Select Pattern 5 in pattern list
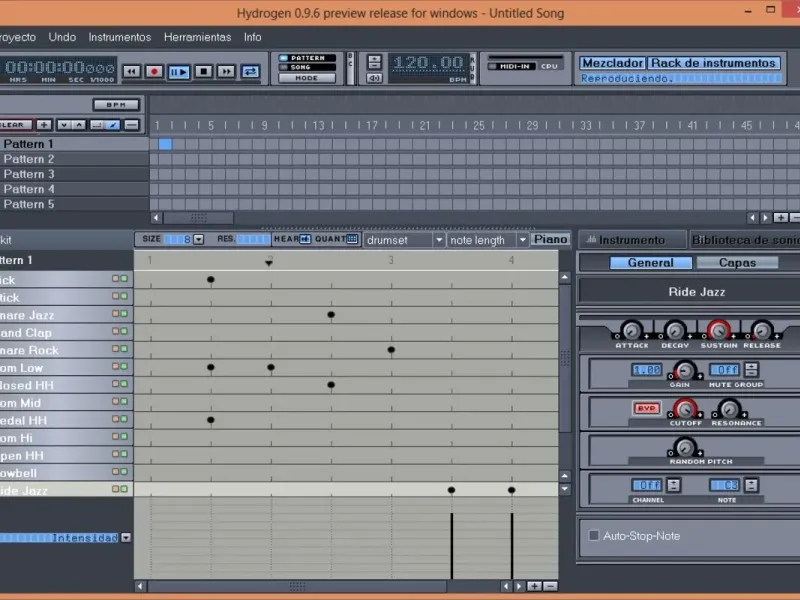Viewport: 800px width, 600px height. point(74,204)
